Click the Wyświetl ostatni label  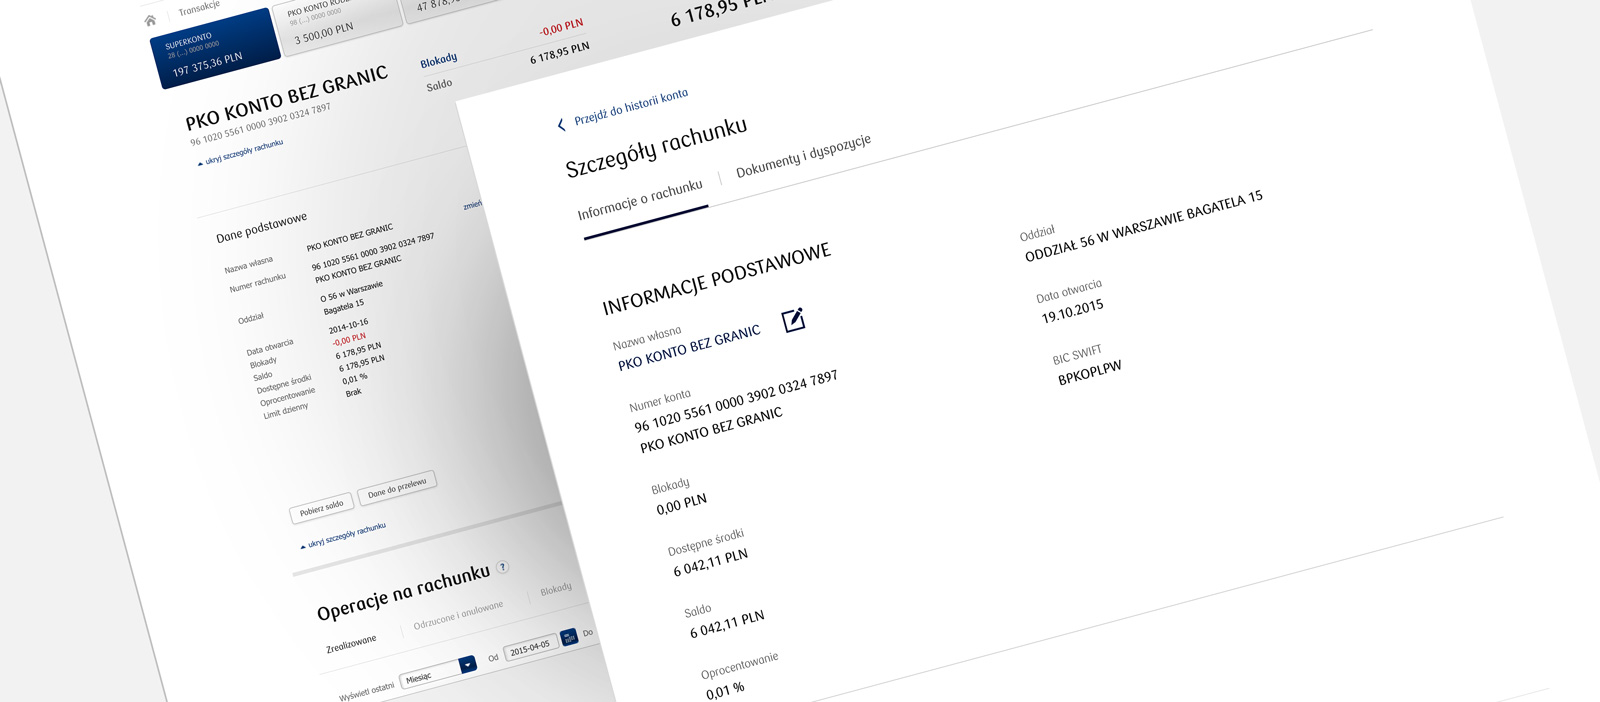click(366, 692)
